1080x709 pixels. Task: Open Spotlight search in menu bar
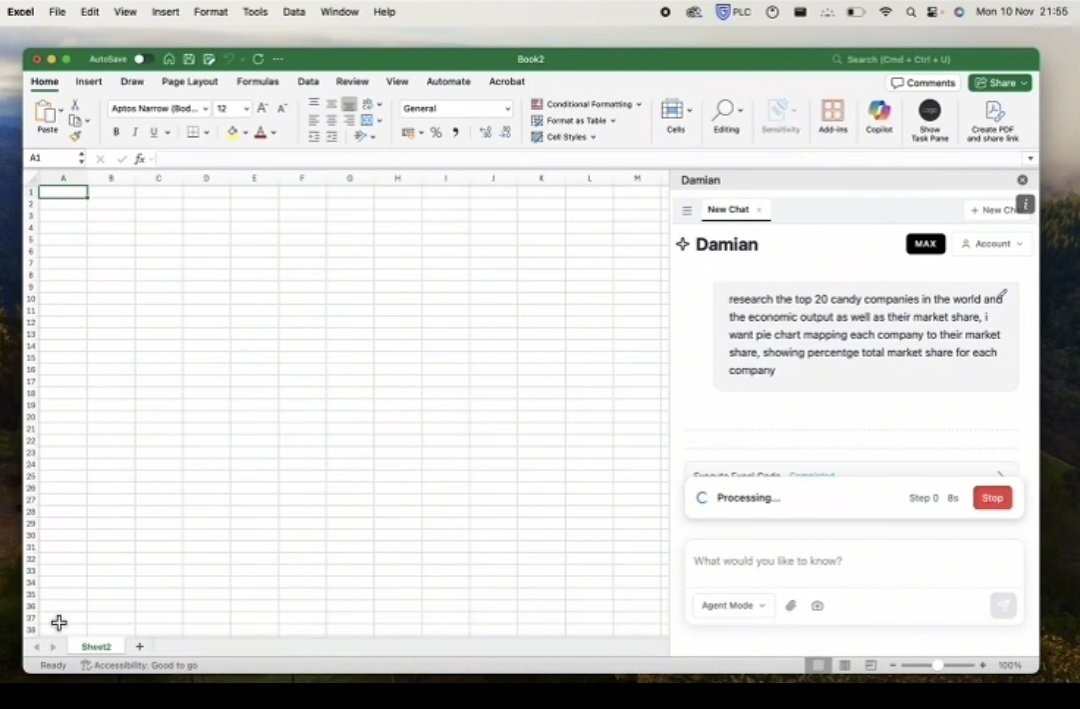(911, 12)
